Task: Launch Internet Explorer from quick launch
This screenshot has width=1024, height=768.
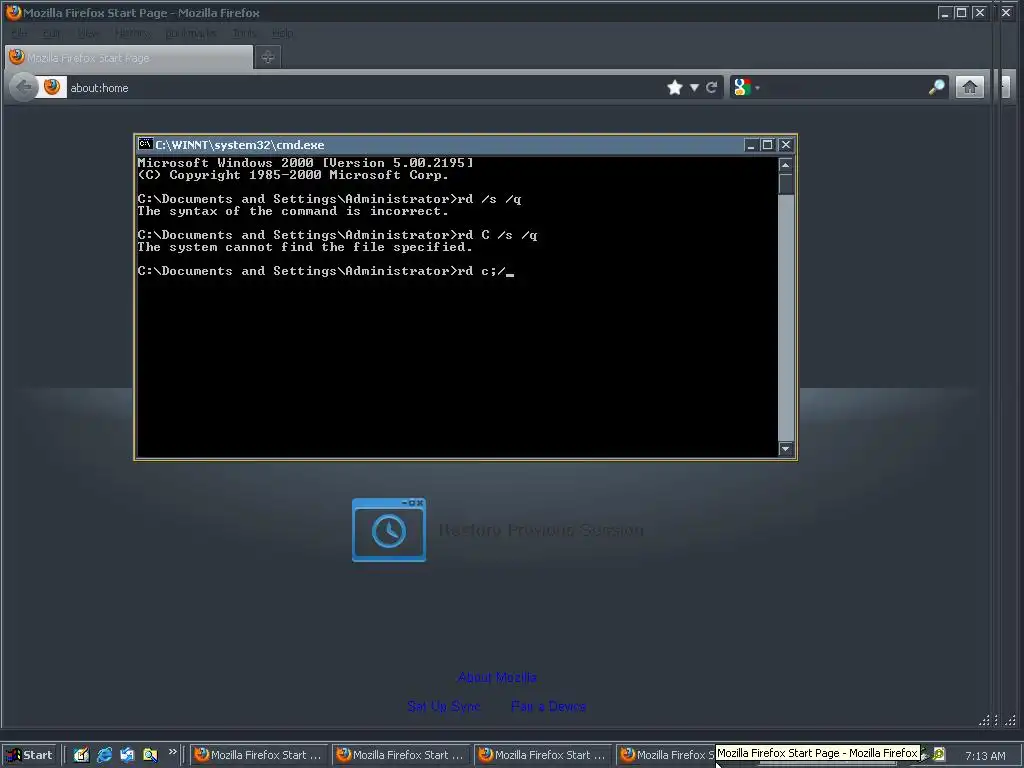Action: 104,755
